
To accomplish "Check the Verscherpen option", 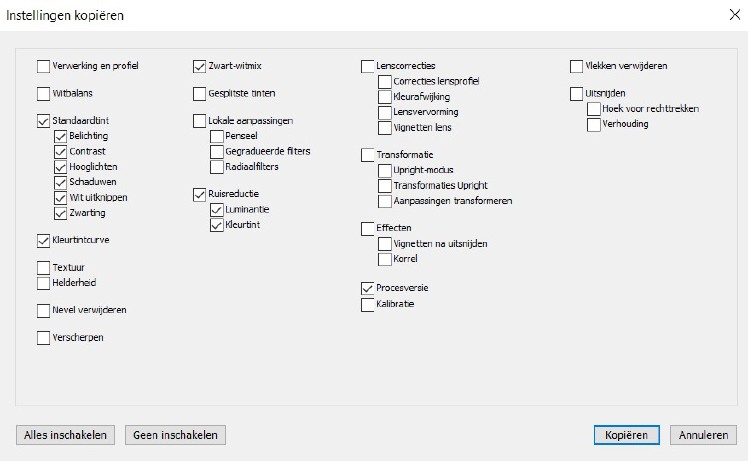I will 43,337.
